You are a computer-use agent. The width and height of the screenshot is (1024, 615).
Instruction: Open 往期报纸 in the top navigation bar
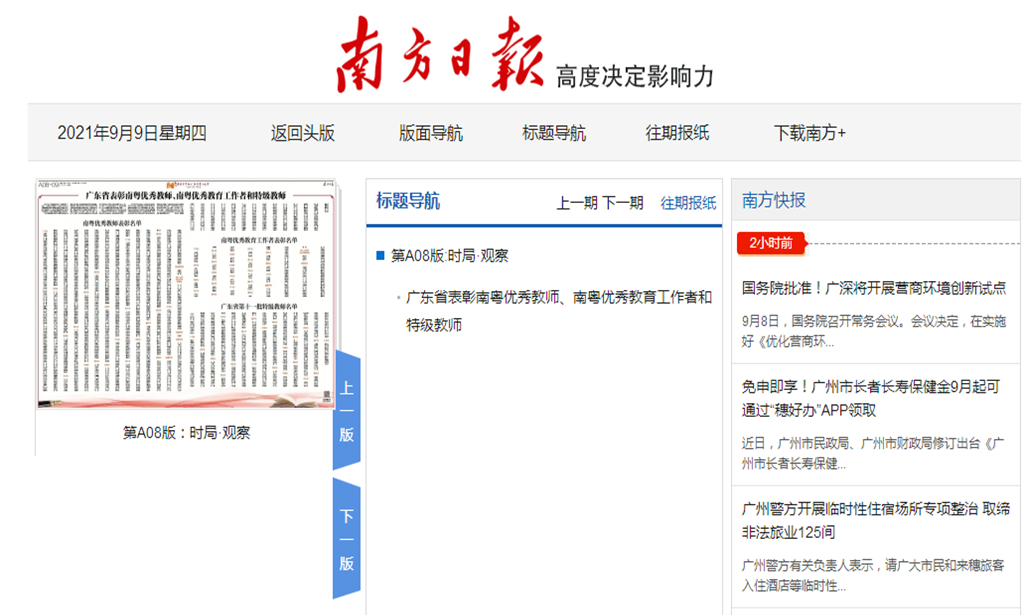click(x=677, y=133)
